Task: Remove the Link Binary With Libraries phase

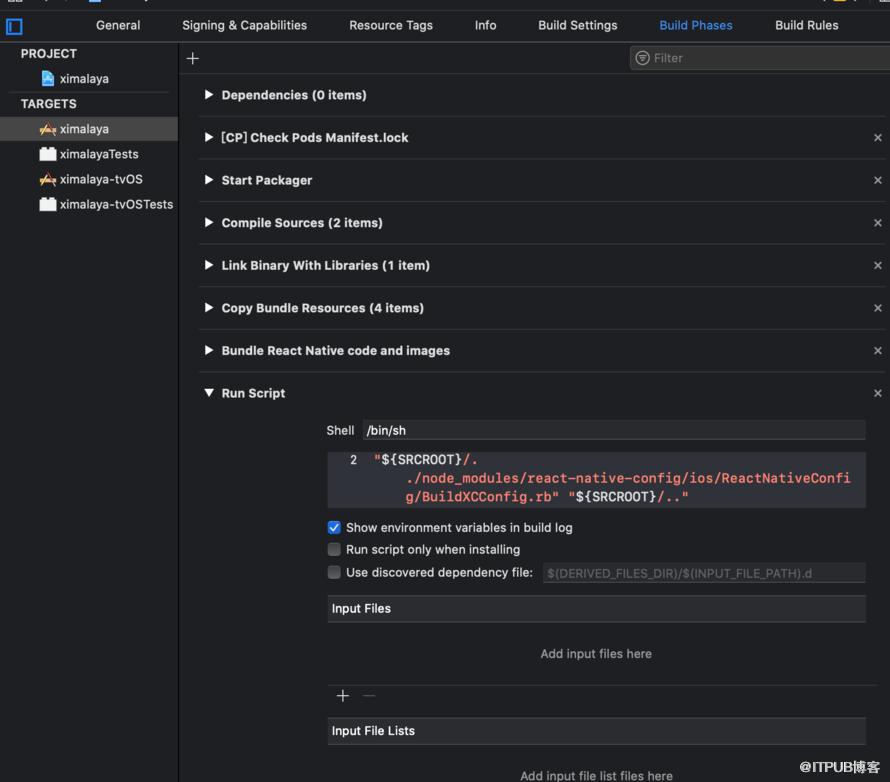Action: coord(878,266)
